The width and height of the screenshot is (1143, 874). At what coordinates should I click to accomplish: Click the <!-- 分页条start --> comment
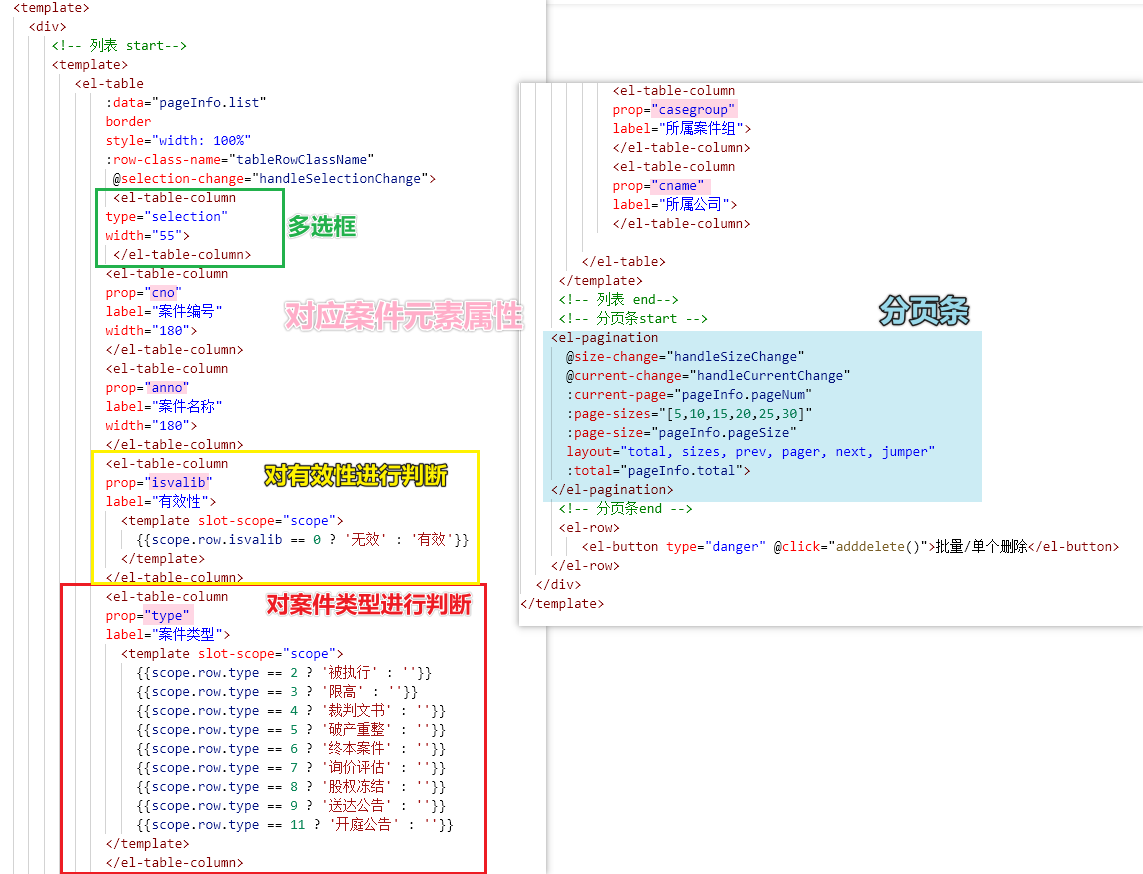point(633,319)
